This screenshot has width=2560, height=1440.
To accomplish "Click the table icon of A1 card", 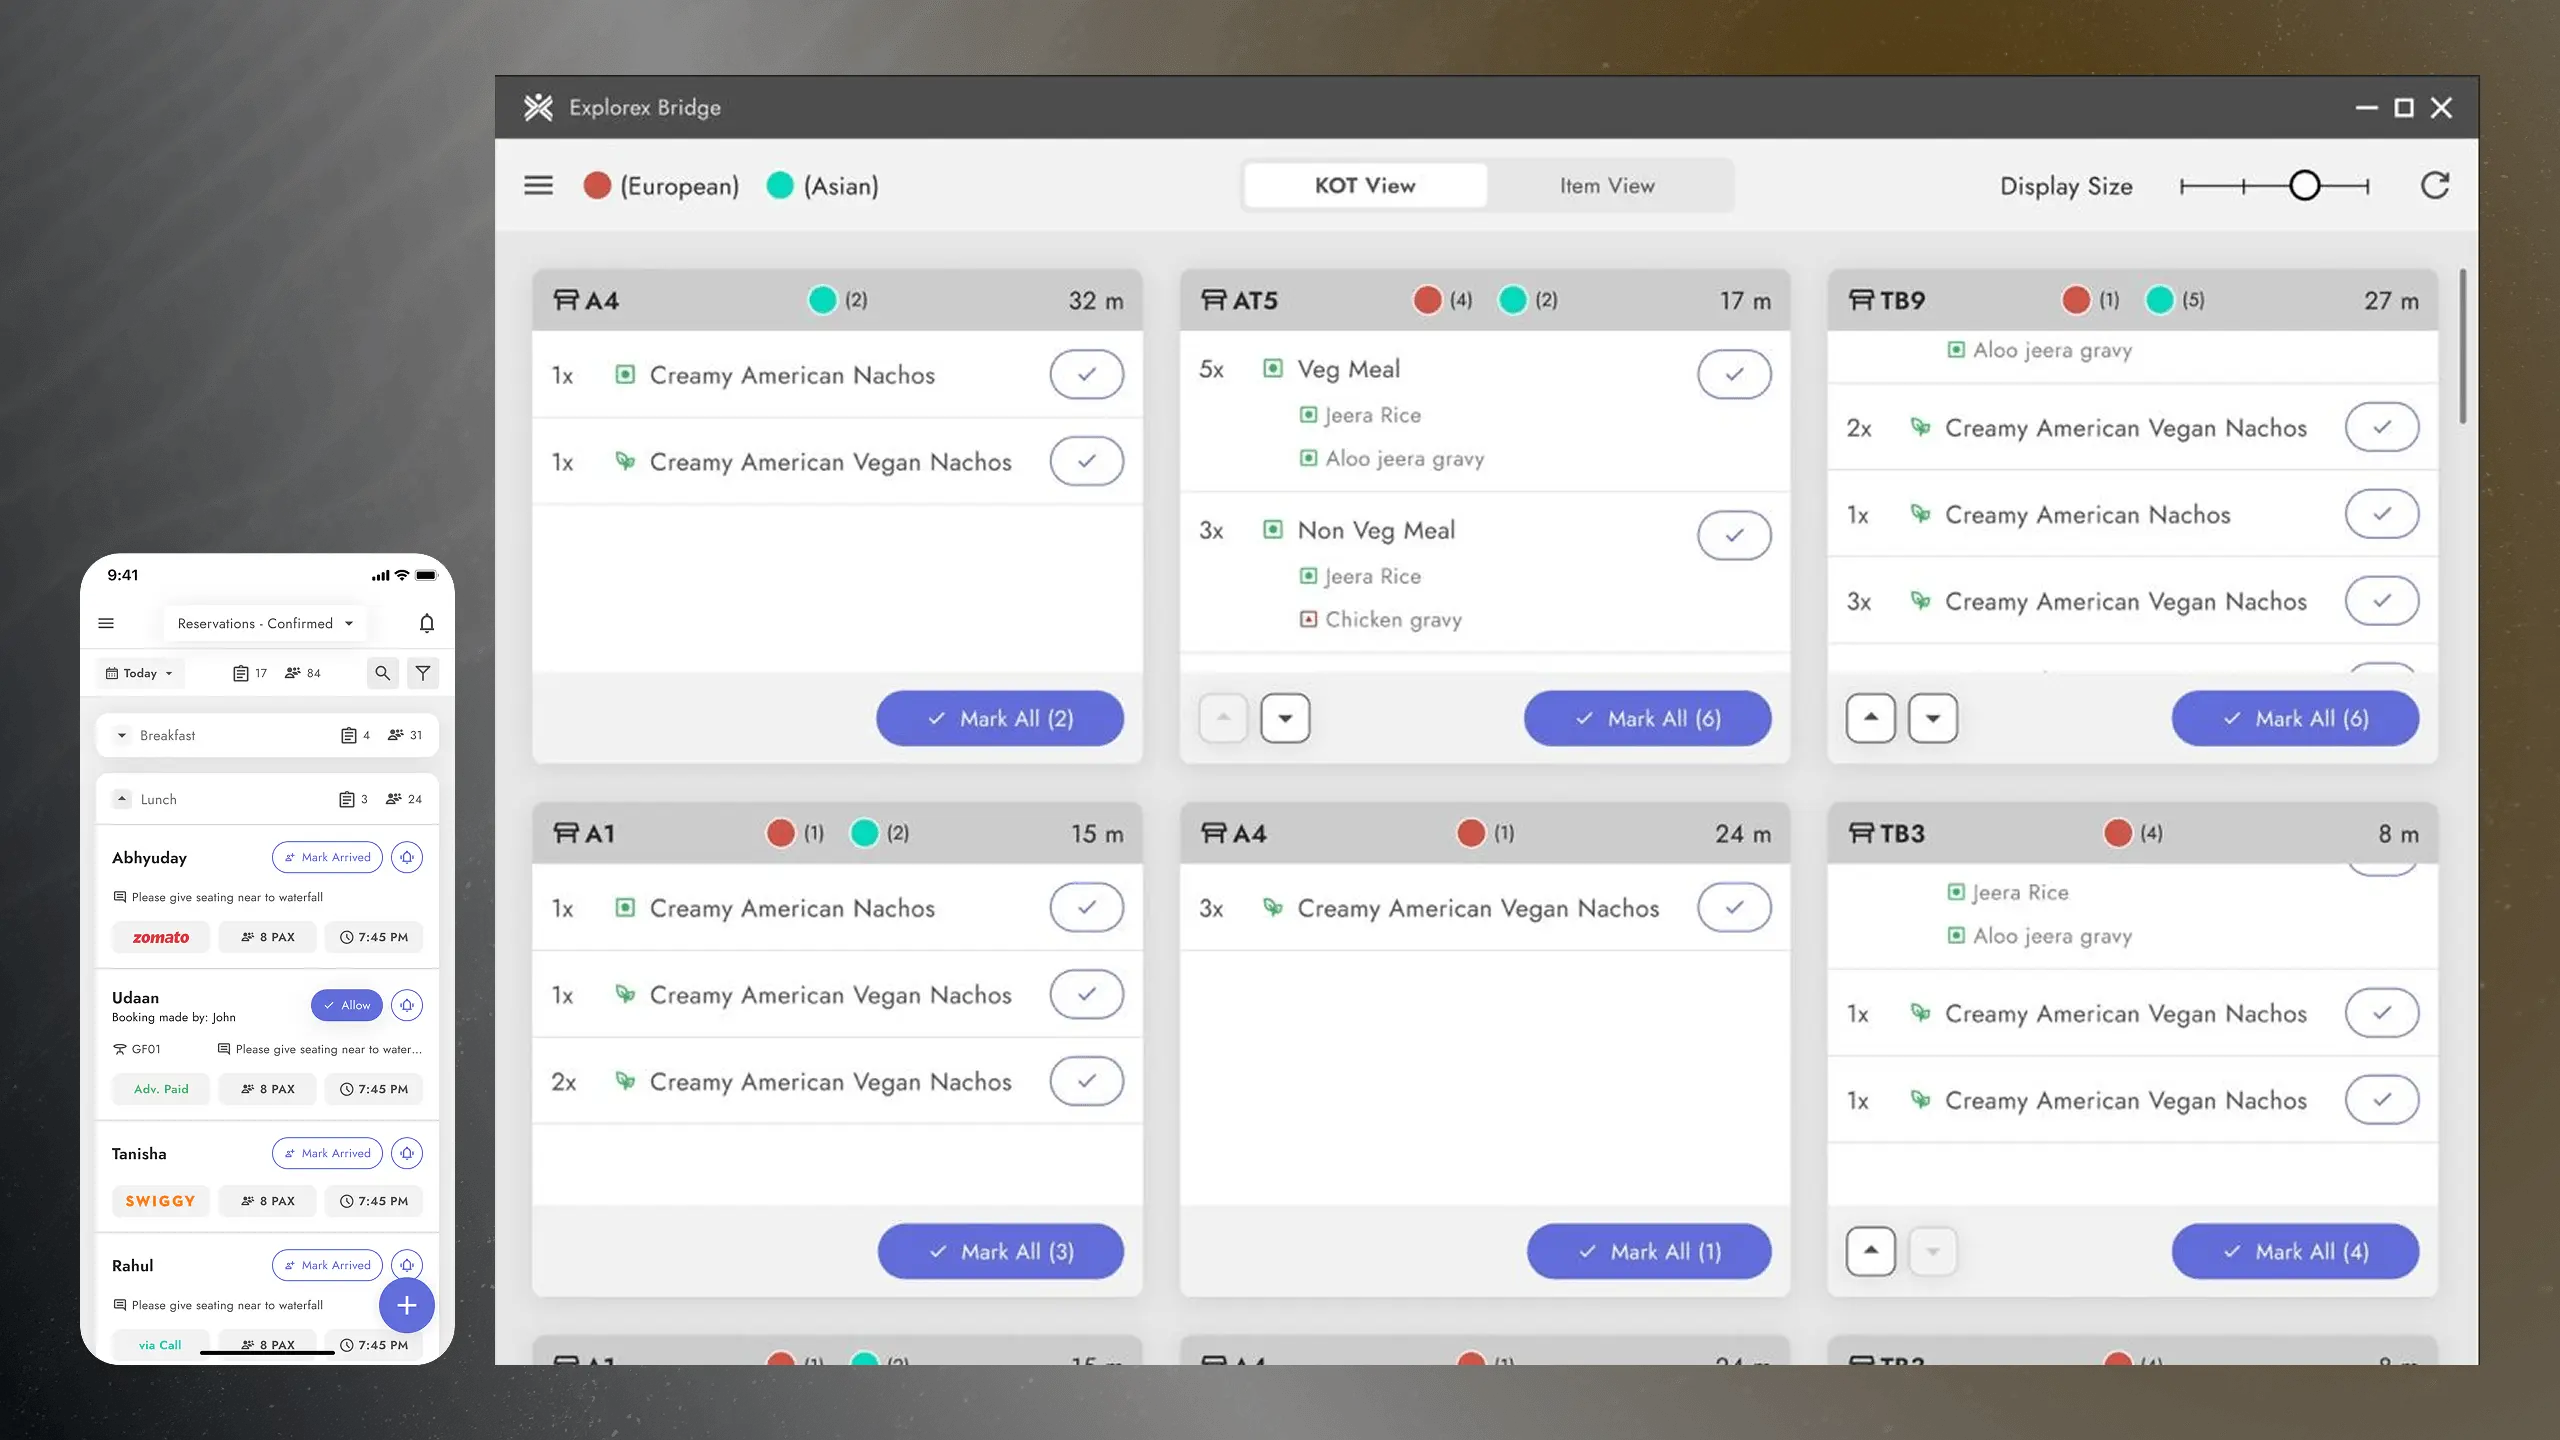I will (566, 833).
